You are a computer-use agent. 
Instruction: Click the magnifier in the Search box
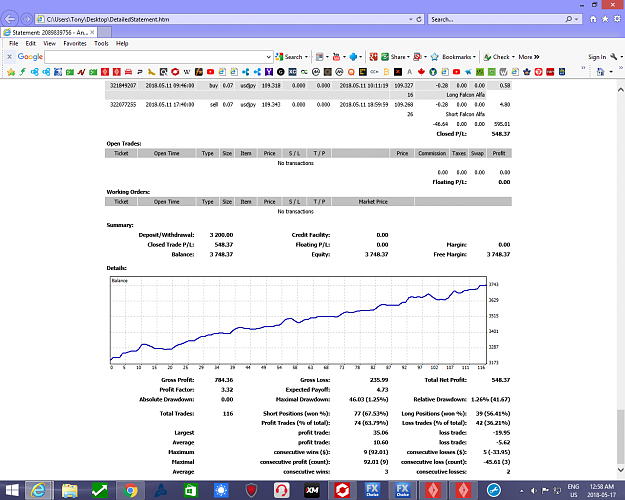coord(569,19)
